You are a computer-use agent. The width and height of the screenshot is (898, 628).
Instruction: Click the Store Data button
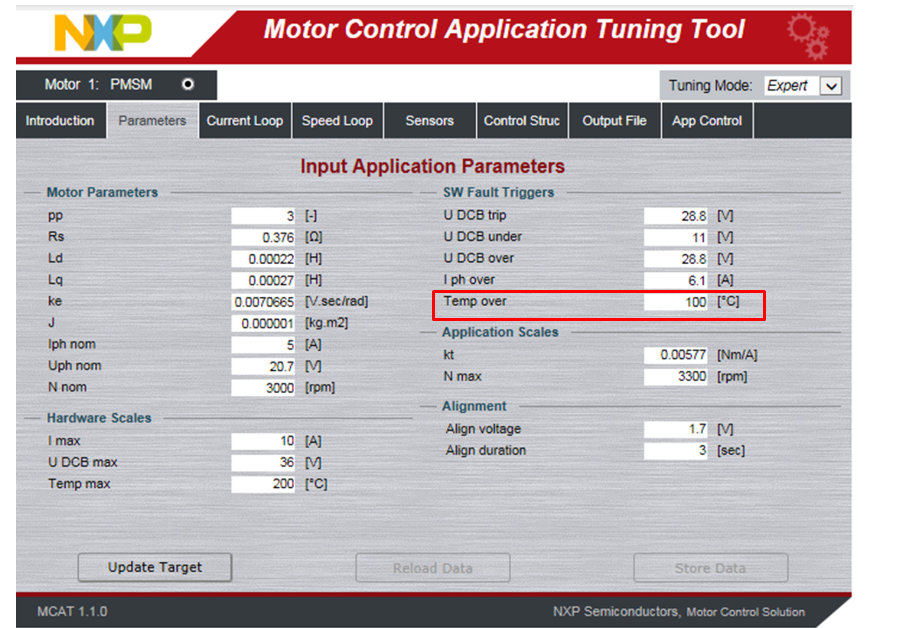(x=710, y=567)
